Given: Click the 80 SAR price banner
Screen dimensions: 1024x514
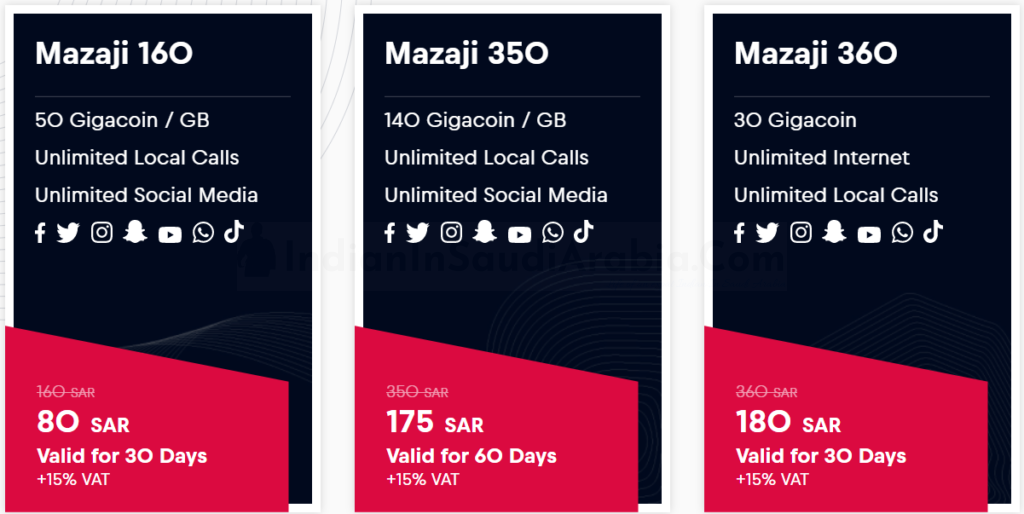Looking at the screenshot, I should pos(83,424).
